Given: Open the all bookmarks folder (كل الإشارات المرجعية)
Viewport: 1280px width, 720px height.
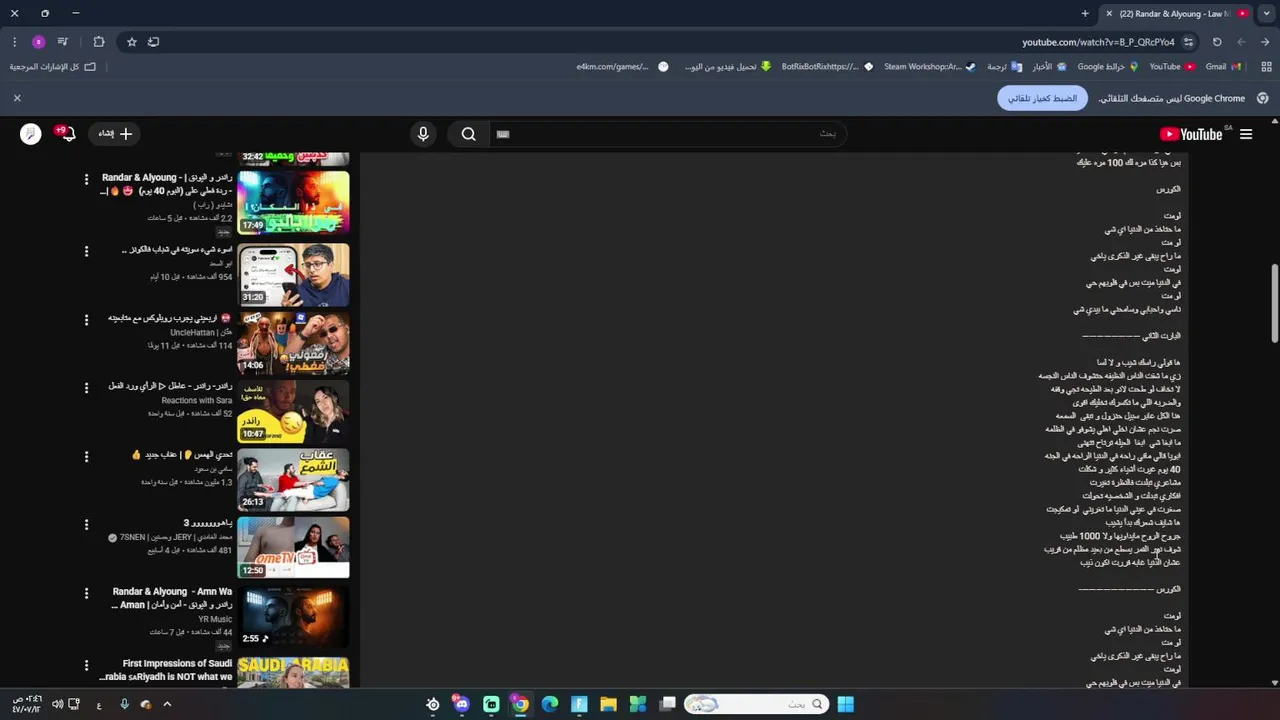Looking at the screenshot, I should pyautogui.click(x=53, y=67).
